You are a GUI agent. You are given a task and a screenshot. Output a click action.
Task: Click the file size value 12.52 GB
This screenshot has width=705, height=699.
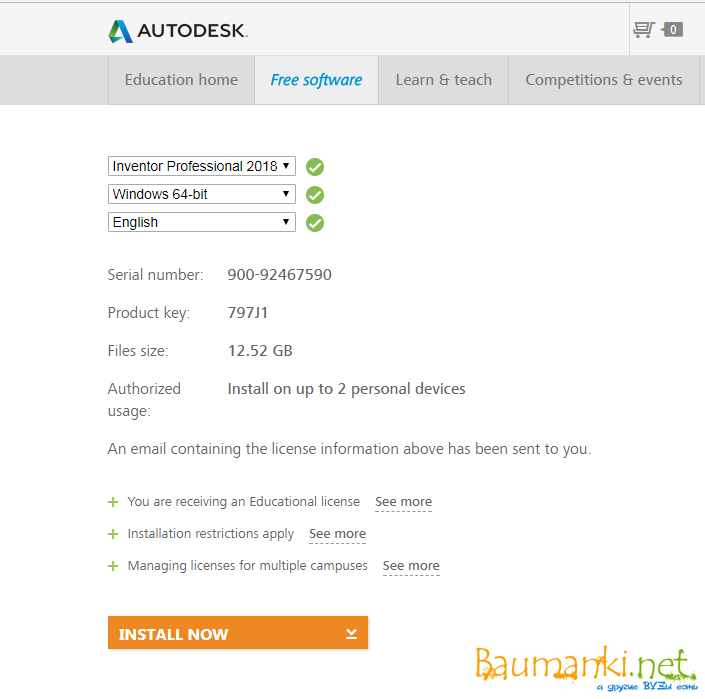pos(260,351)
